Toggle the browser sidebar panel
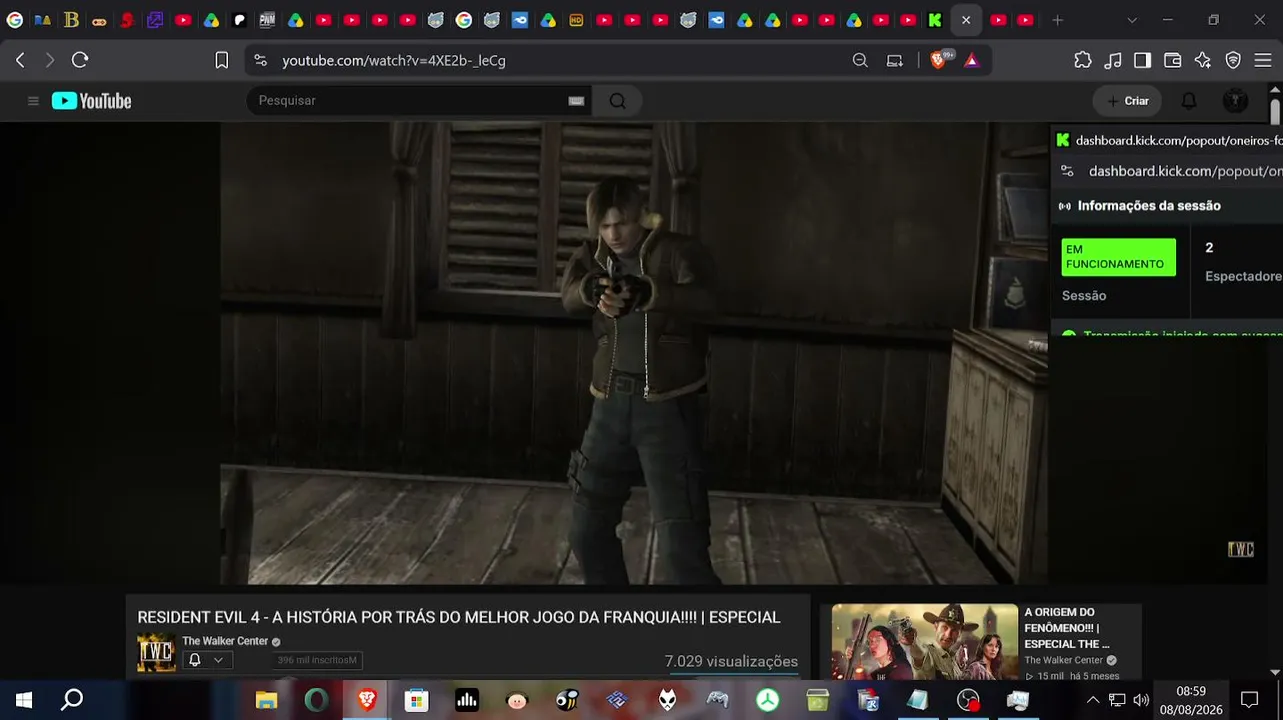 coord(1143,60)
